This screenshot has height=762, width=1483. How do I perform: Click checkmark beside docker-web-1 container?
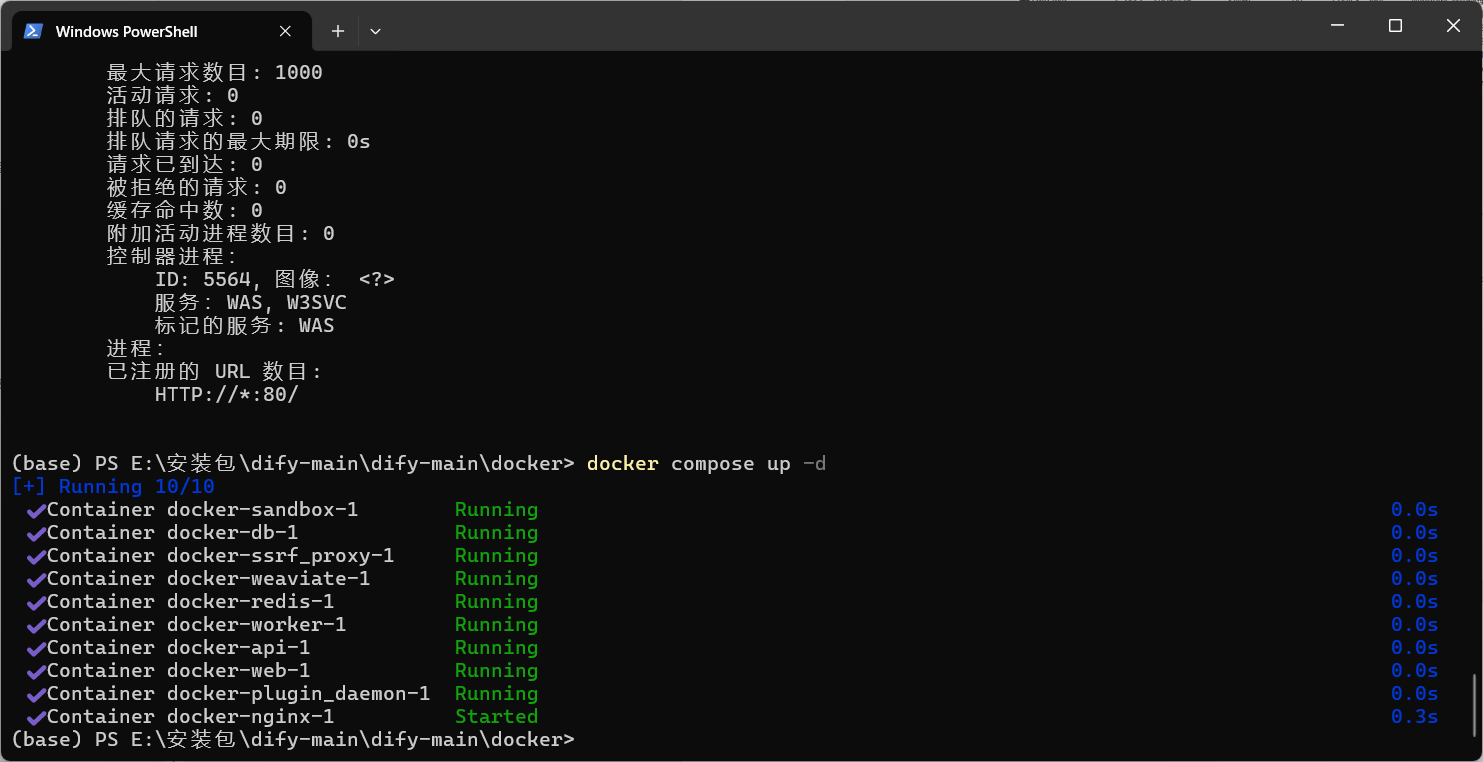[x=36, y=671]
